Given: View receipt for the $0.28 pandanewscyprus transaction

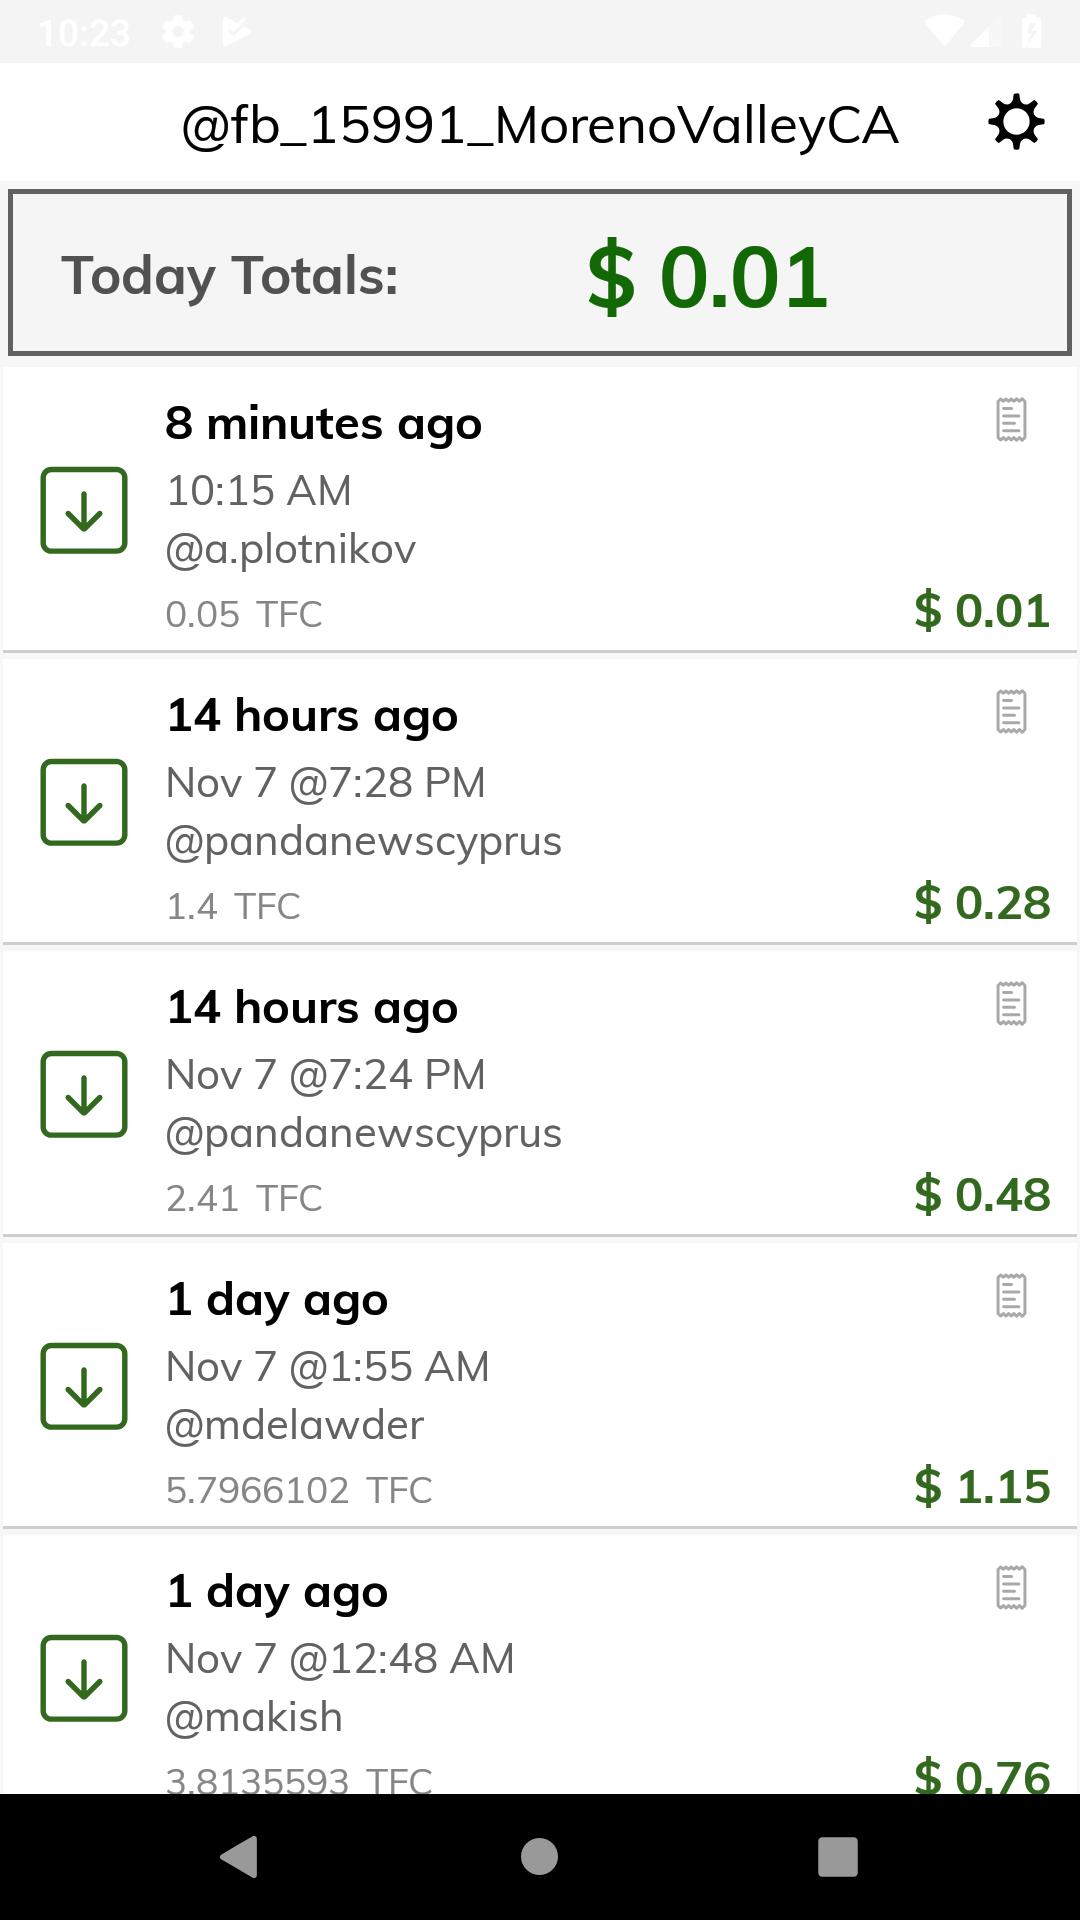Looking at the screenshot, I should click(x=1011, y=712).
